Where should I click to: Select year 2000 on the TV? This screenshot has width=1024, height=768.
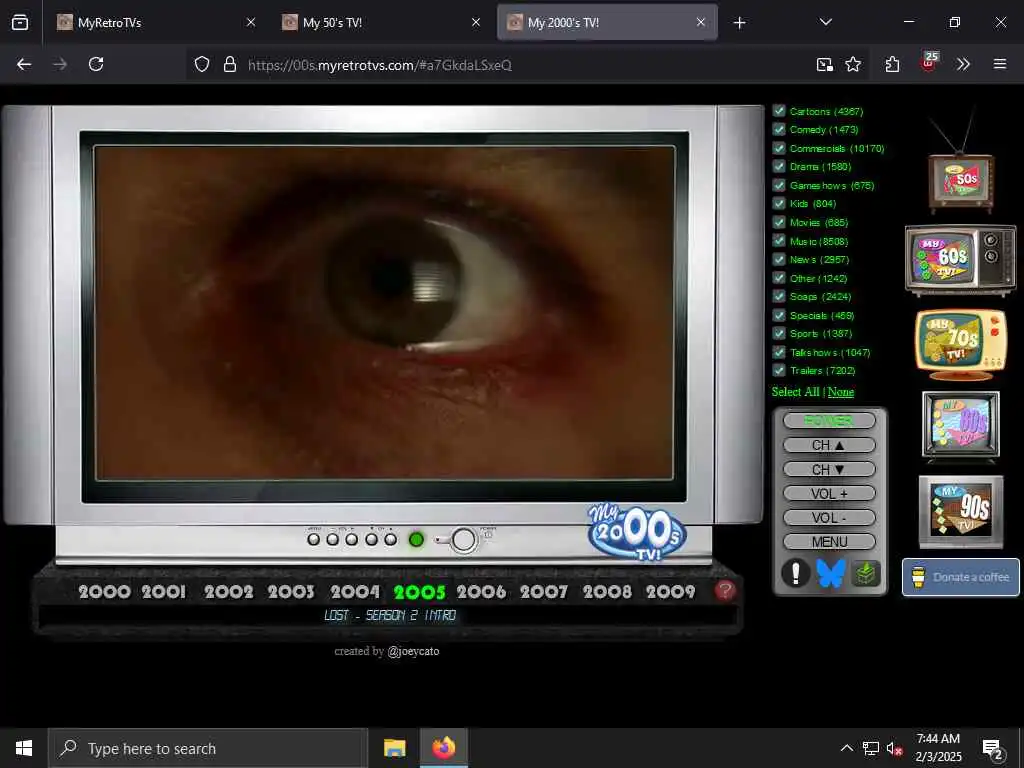(x=104, y=592)
